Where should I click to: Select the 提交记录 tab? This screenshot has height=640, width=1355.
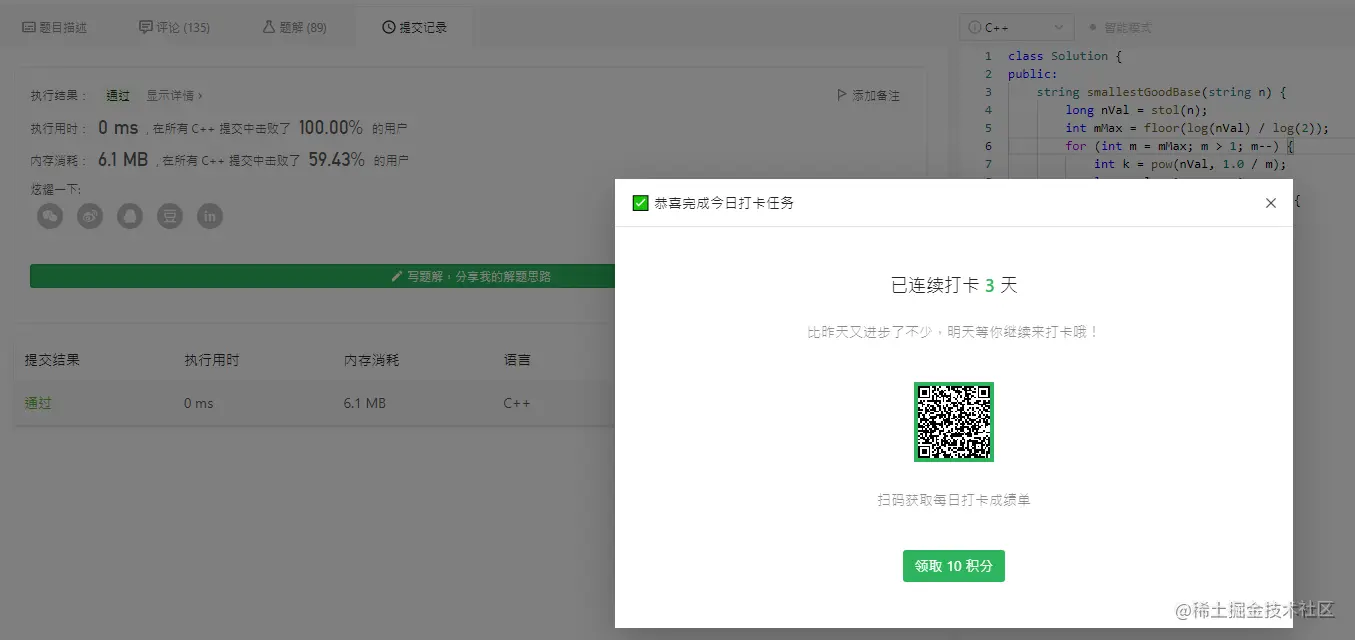pos(414,27)
